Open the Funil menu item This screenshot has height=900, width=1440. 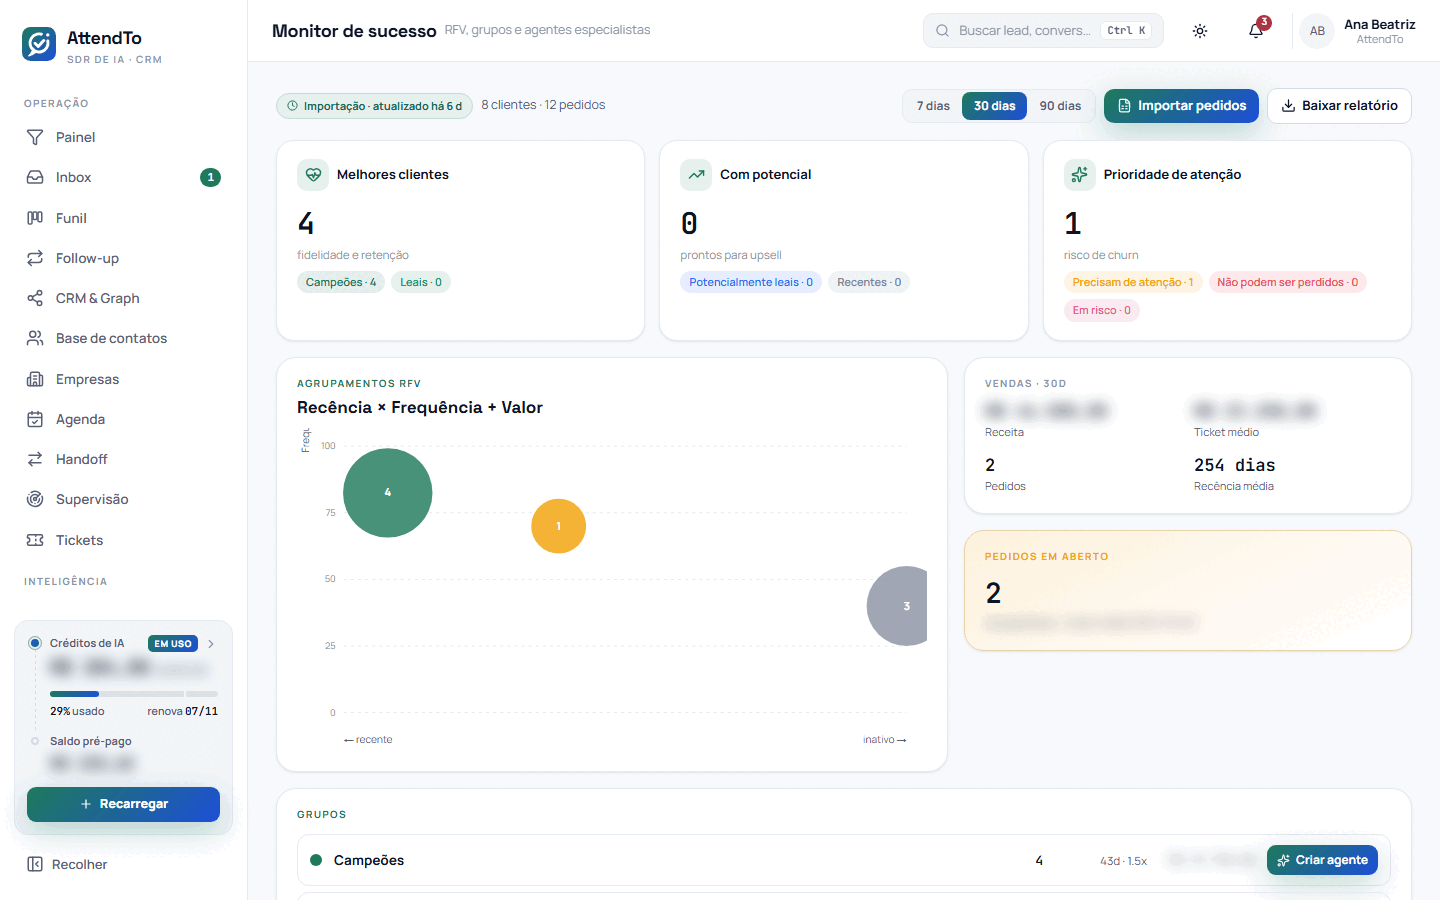click(x=124, y=218)
